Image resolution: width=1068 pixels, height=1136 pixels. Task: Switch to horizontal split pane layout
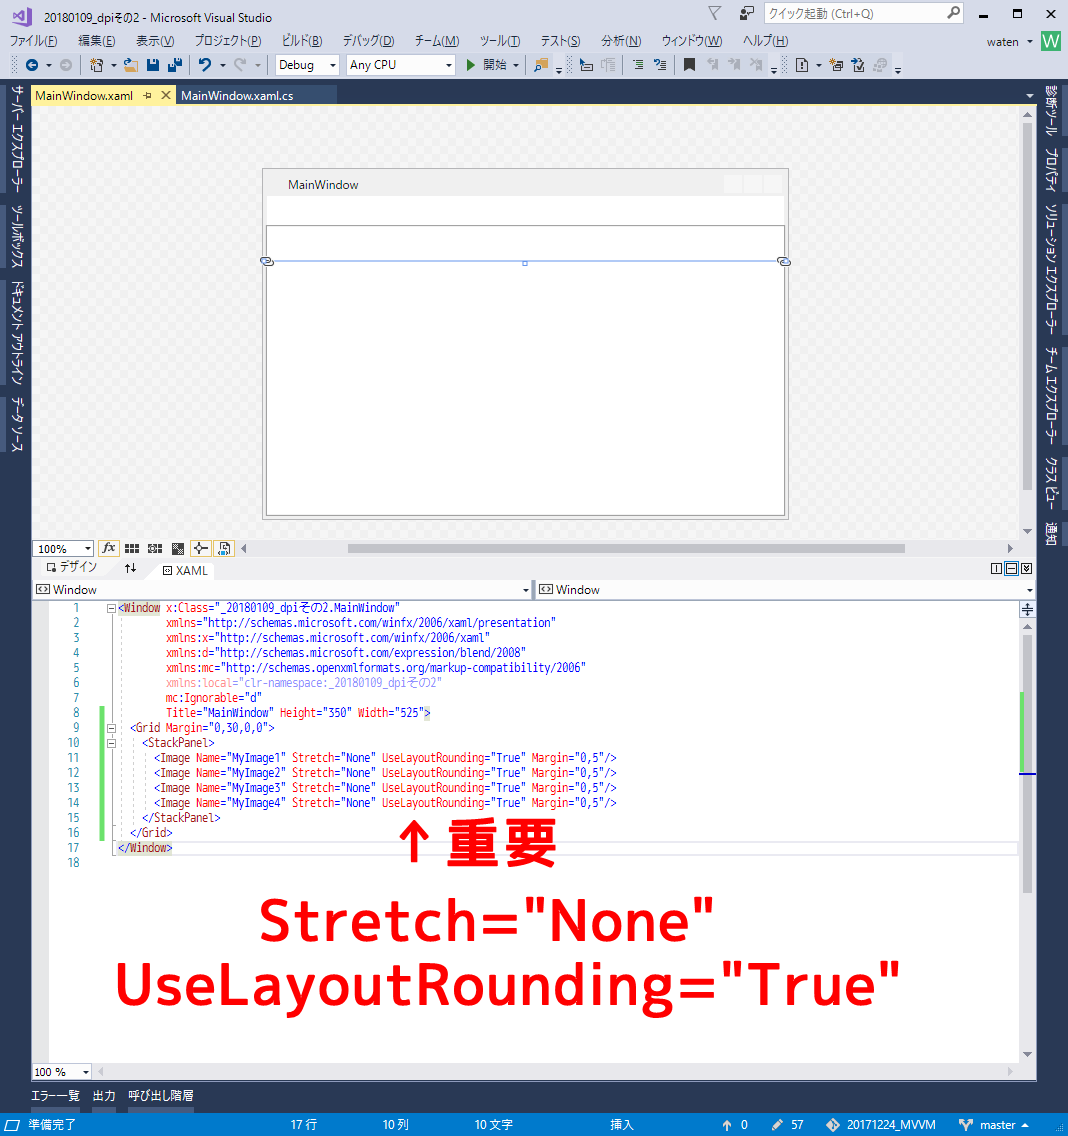tap(1011, 569)
